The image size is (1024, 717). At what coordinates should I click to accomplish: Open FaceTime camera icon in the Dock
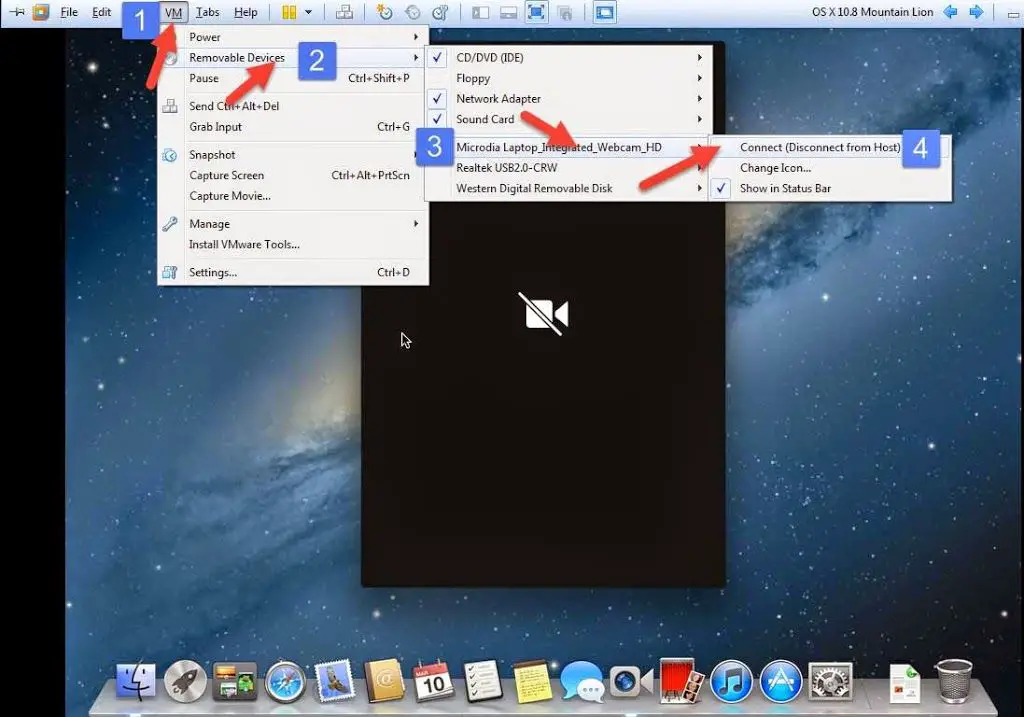click(631, 682)
